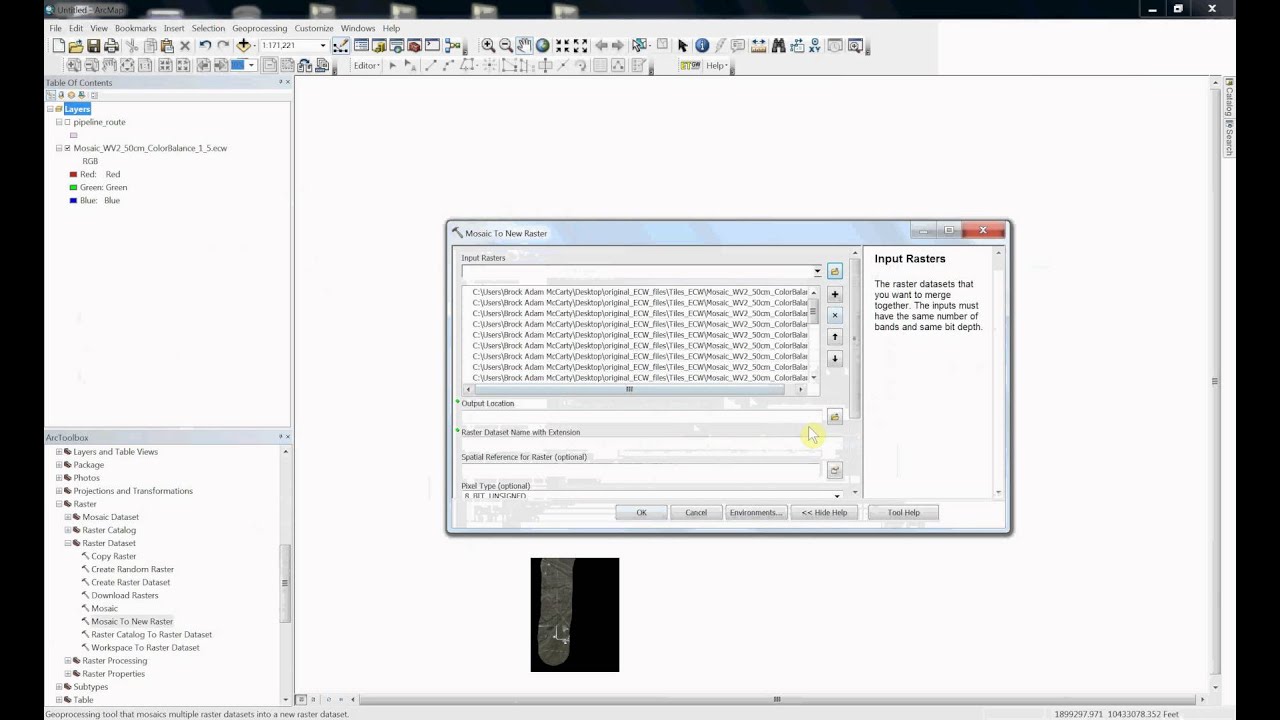
Task: Expand the Raster Properties toolset
Action: (x=68, y=674)
